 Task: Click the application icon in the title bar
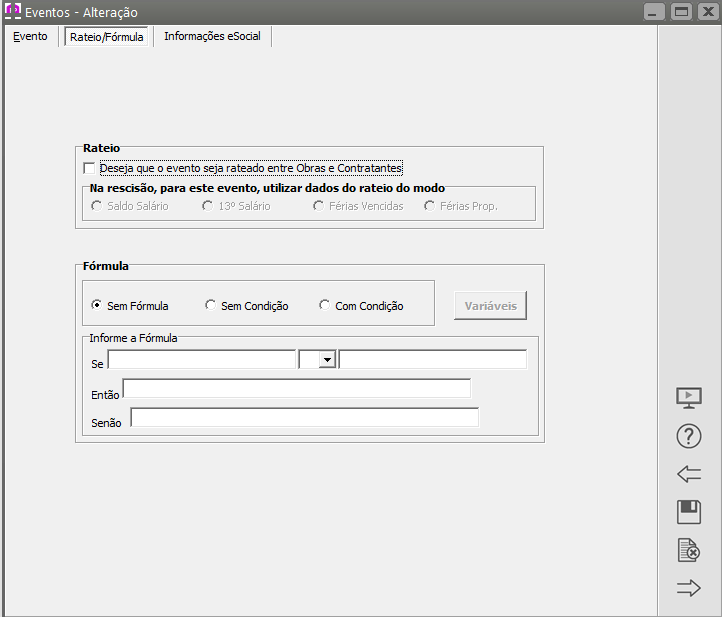13,12
